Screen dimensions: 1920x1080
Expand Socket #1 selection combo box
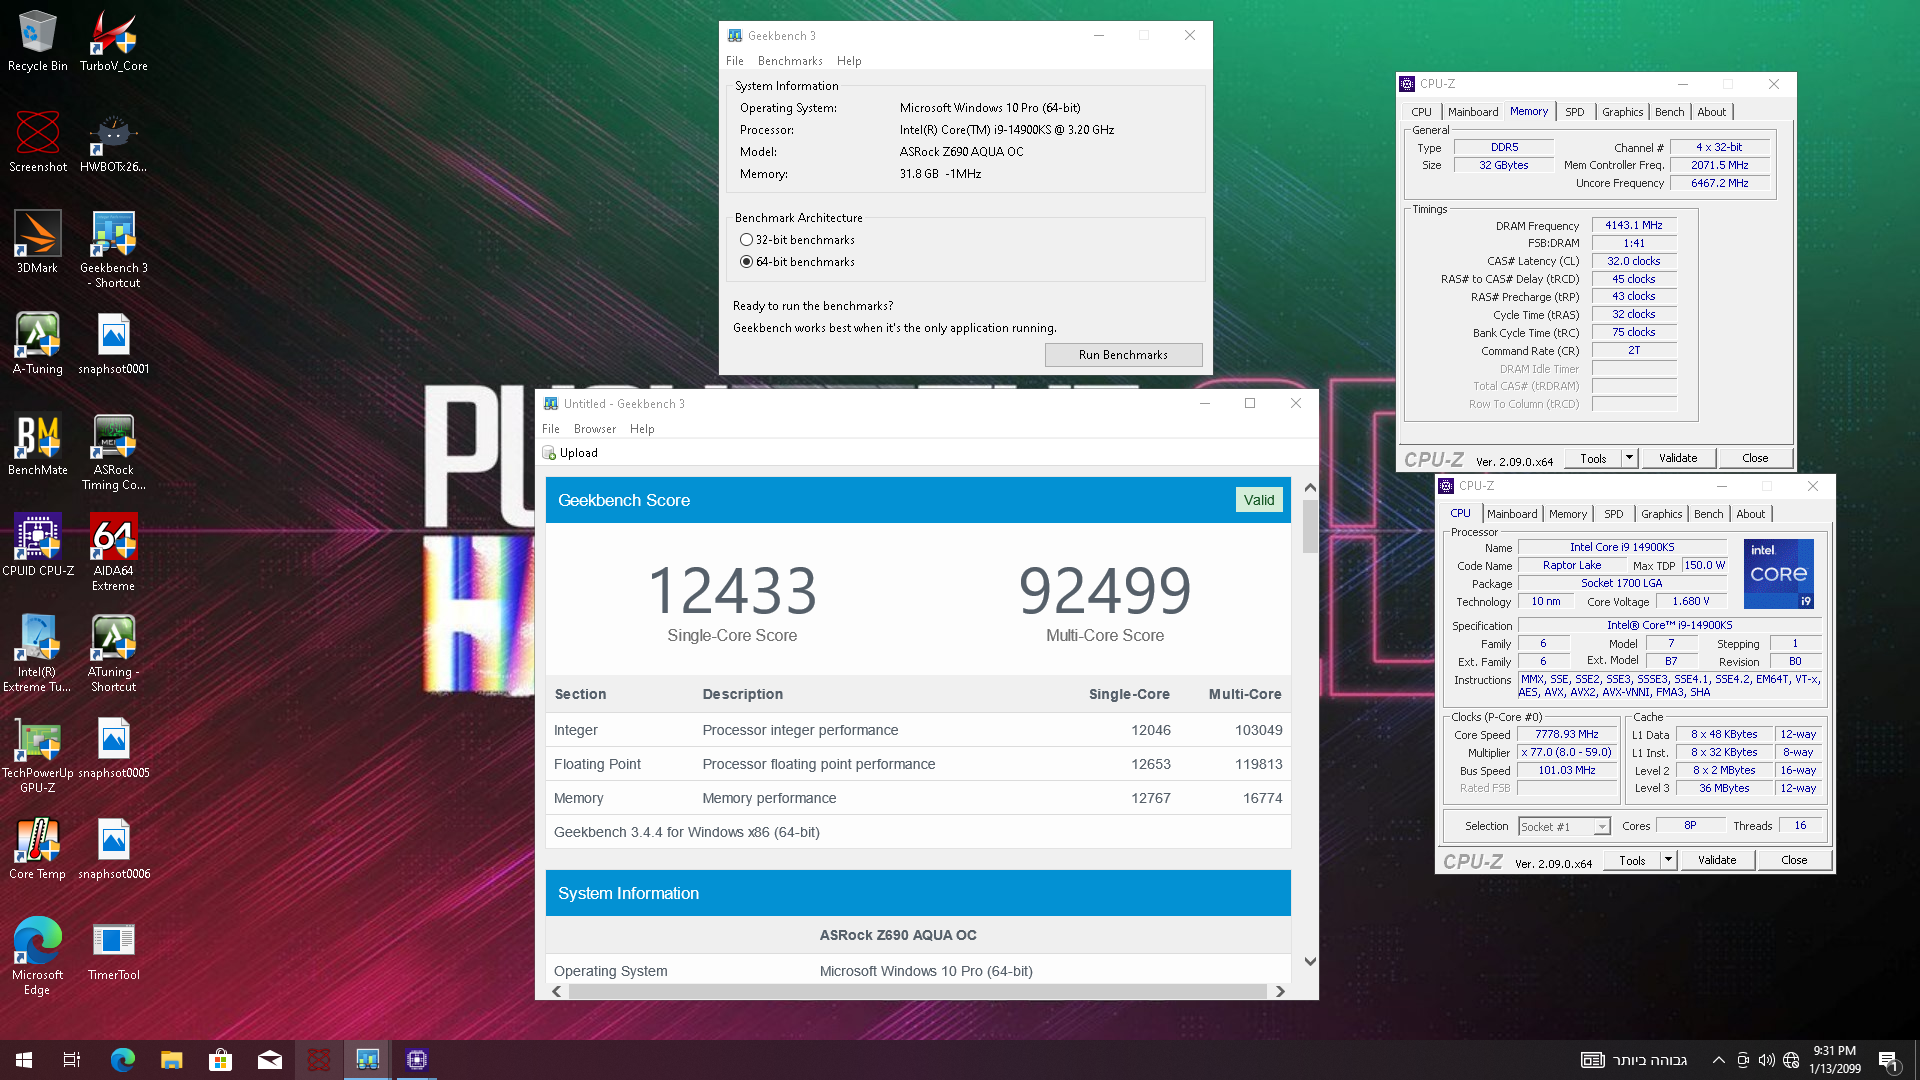click(1564, 826)
